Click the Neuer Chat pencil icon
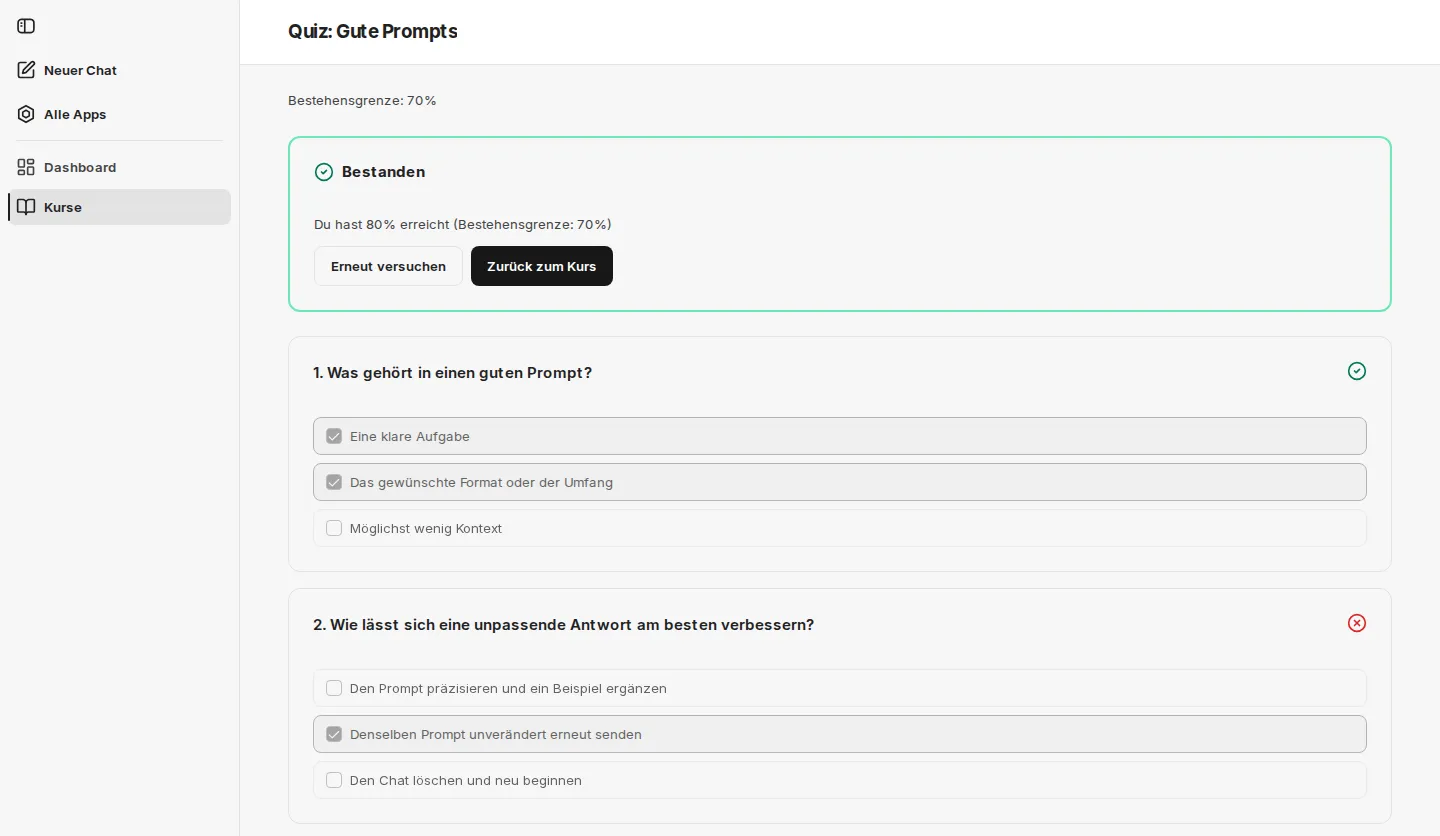The height and width of the screenshot is (836, 1440). pyautogui.click(x=26, y=70)
